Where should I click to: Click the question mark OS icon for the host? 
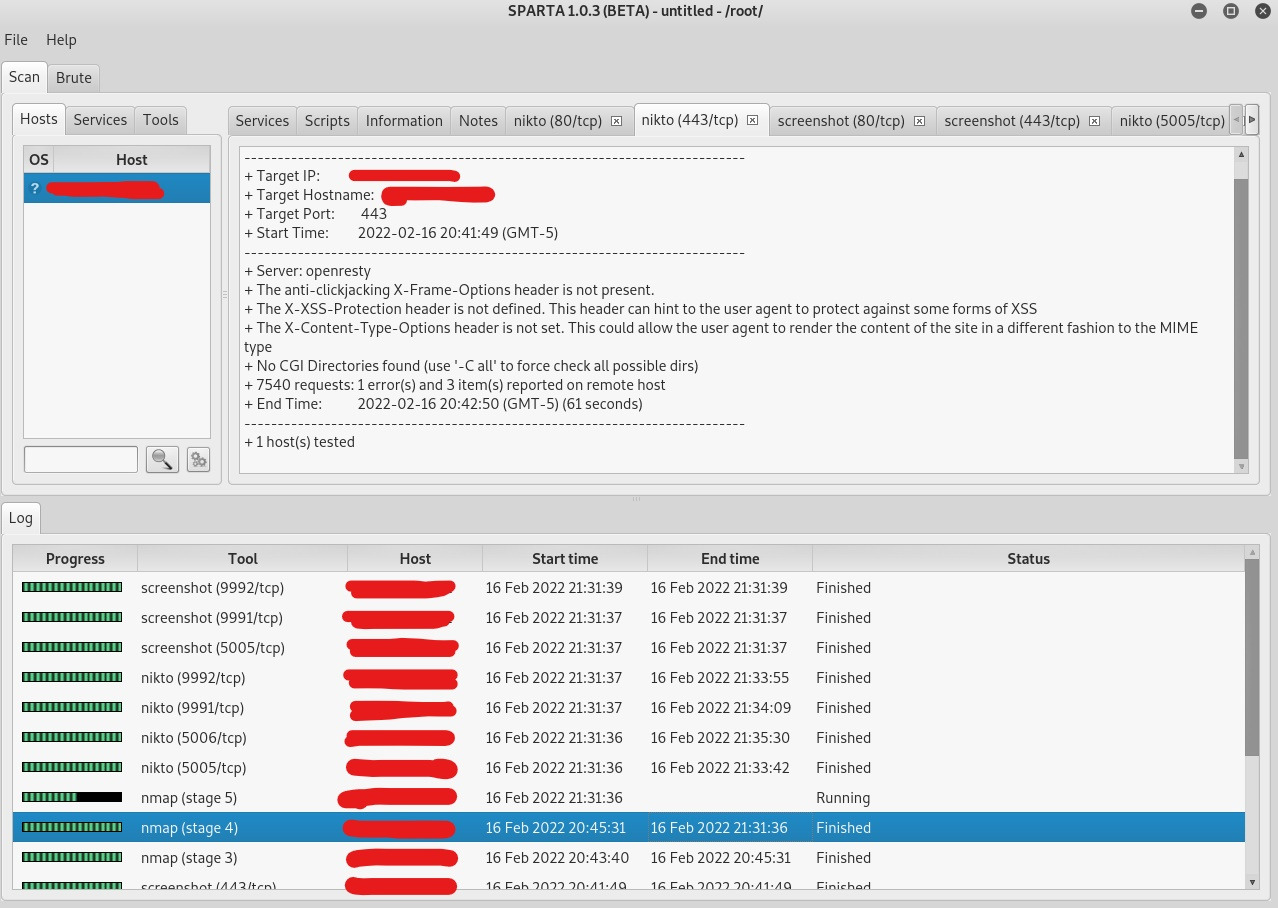34,188
